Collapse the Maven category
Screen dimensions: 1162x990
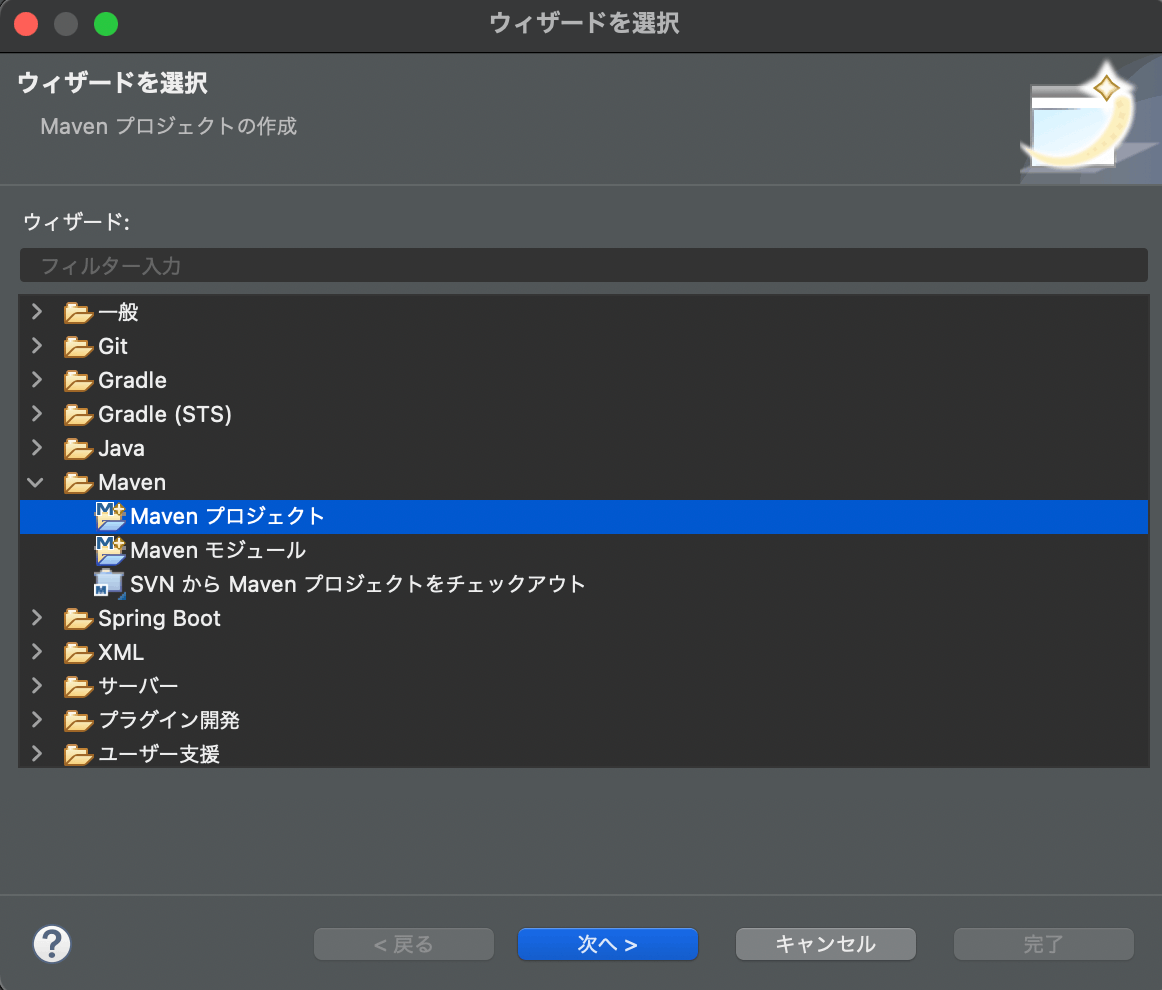click(x=35, y=482)
